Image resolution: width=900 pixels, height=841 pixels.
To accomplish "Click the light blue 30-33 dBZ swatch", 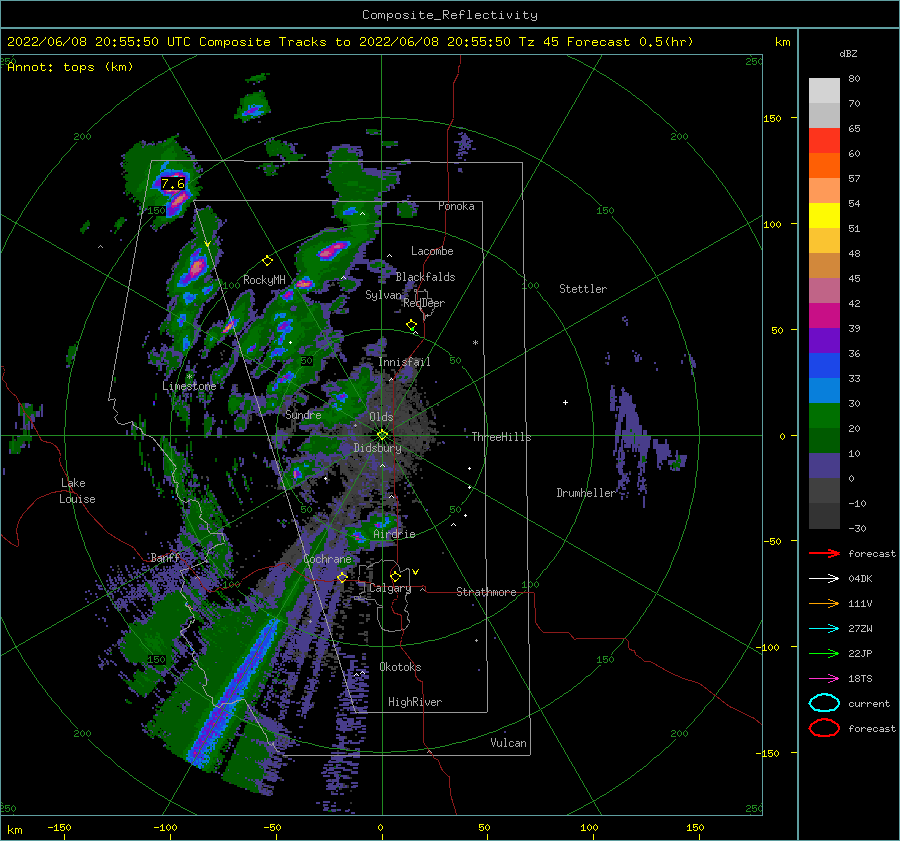I will pyautogui.click(x=824, y=390).
